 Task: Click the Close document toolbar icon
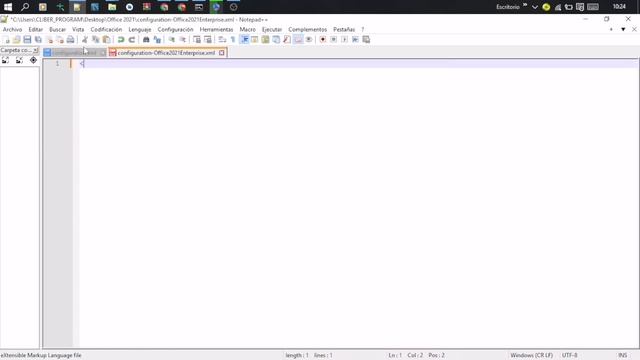49,40
